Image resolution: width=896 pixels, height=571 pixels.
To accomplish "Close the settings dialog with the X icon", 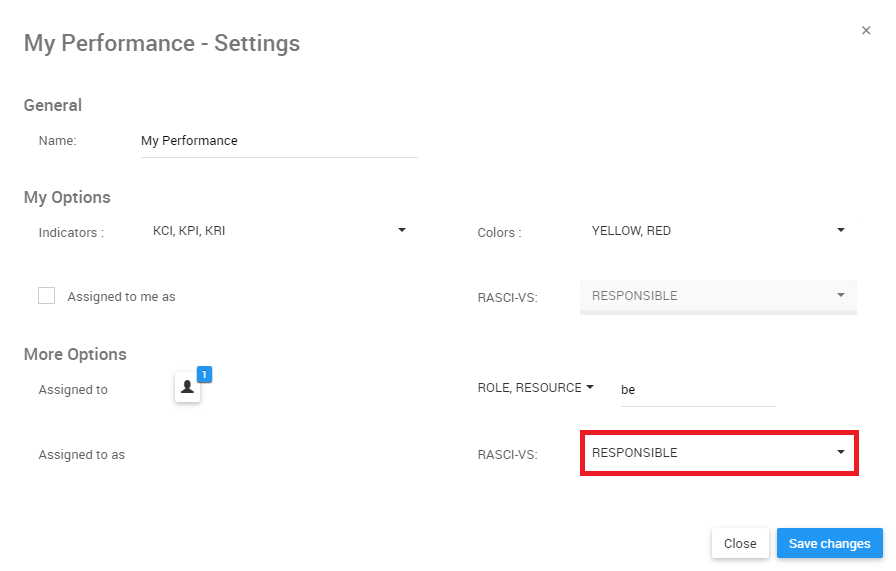I will click(866, 31).
